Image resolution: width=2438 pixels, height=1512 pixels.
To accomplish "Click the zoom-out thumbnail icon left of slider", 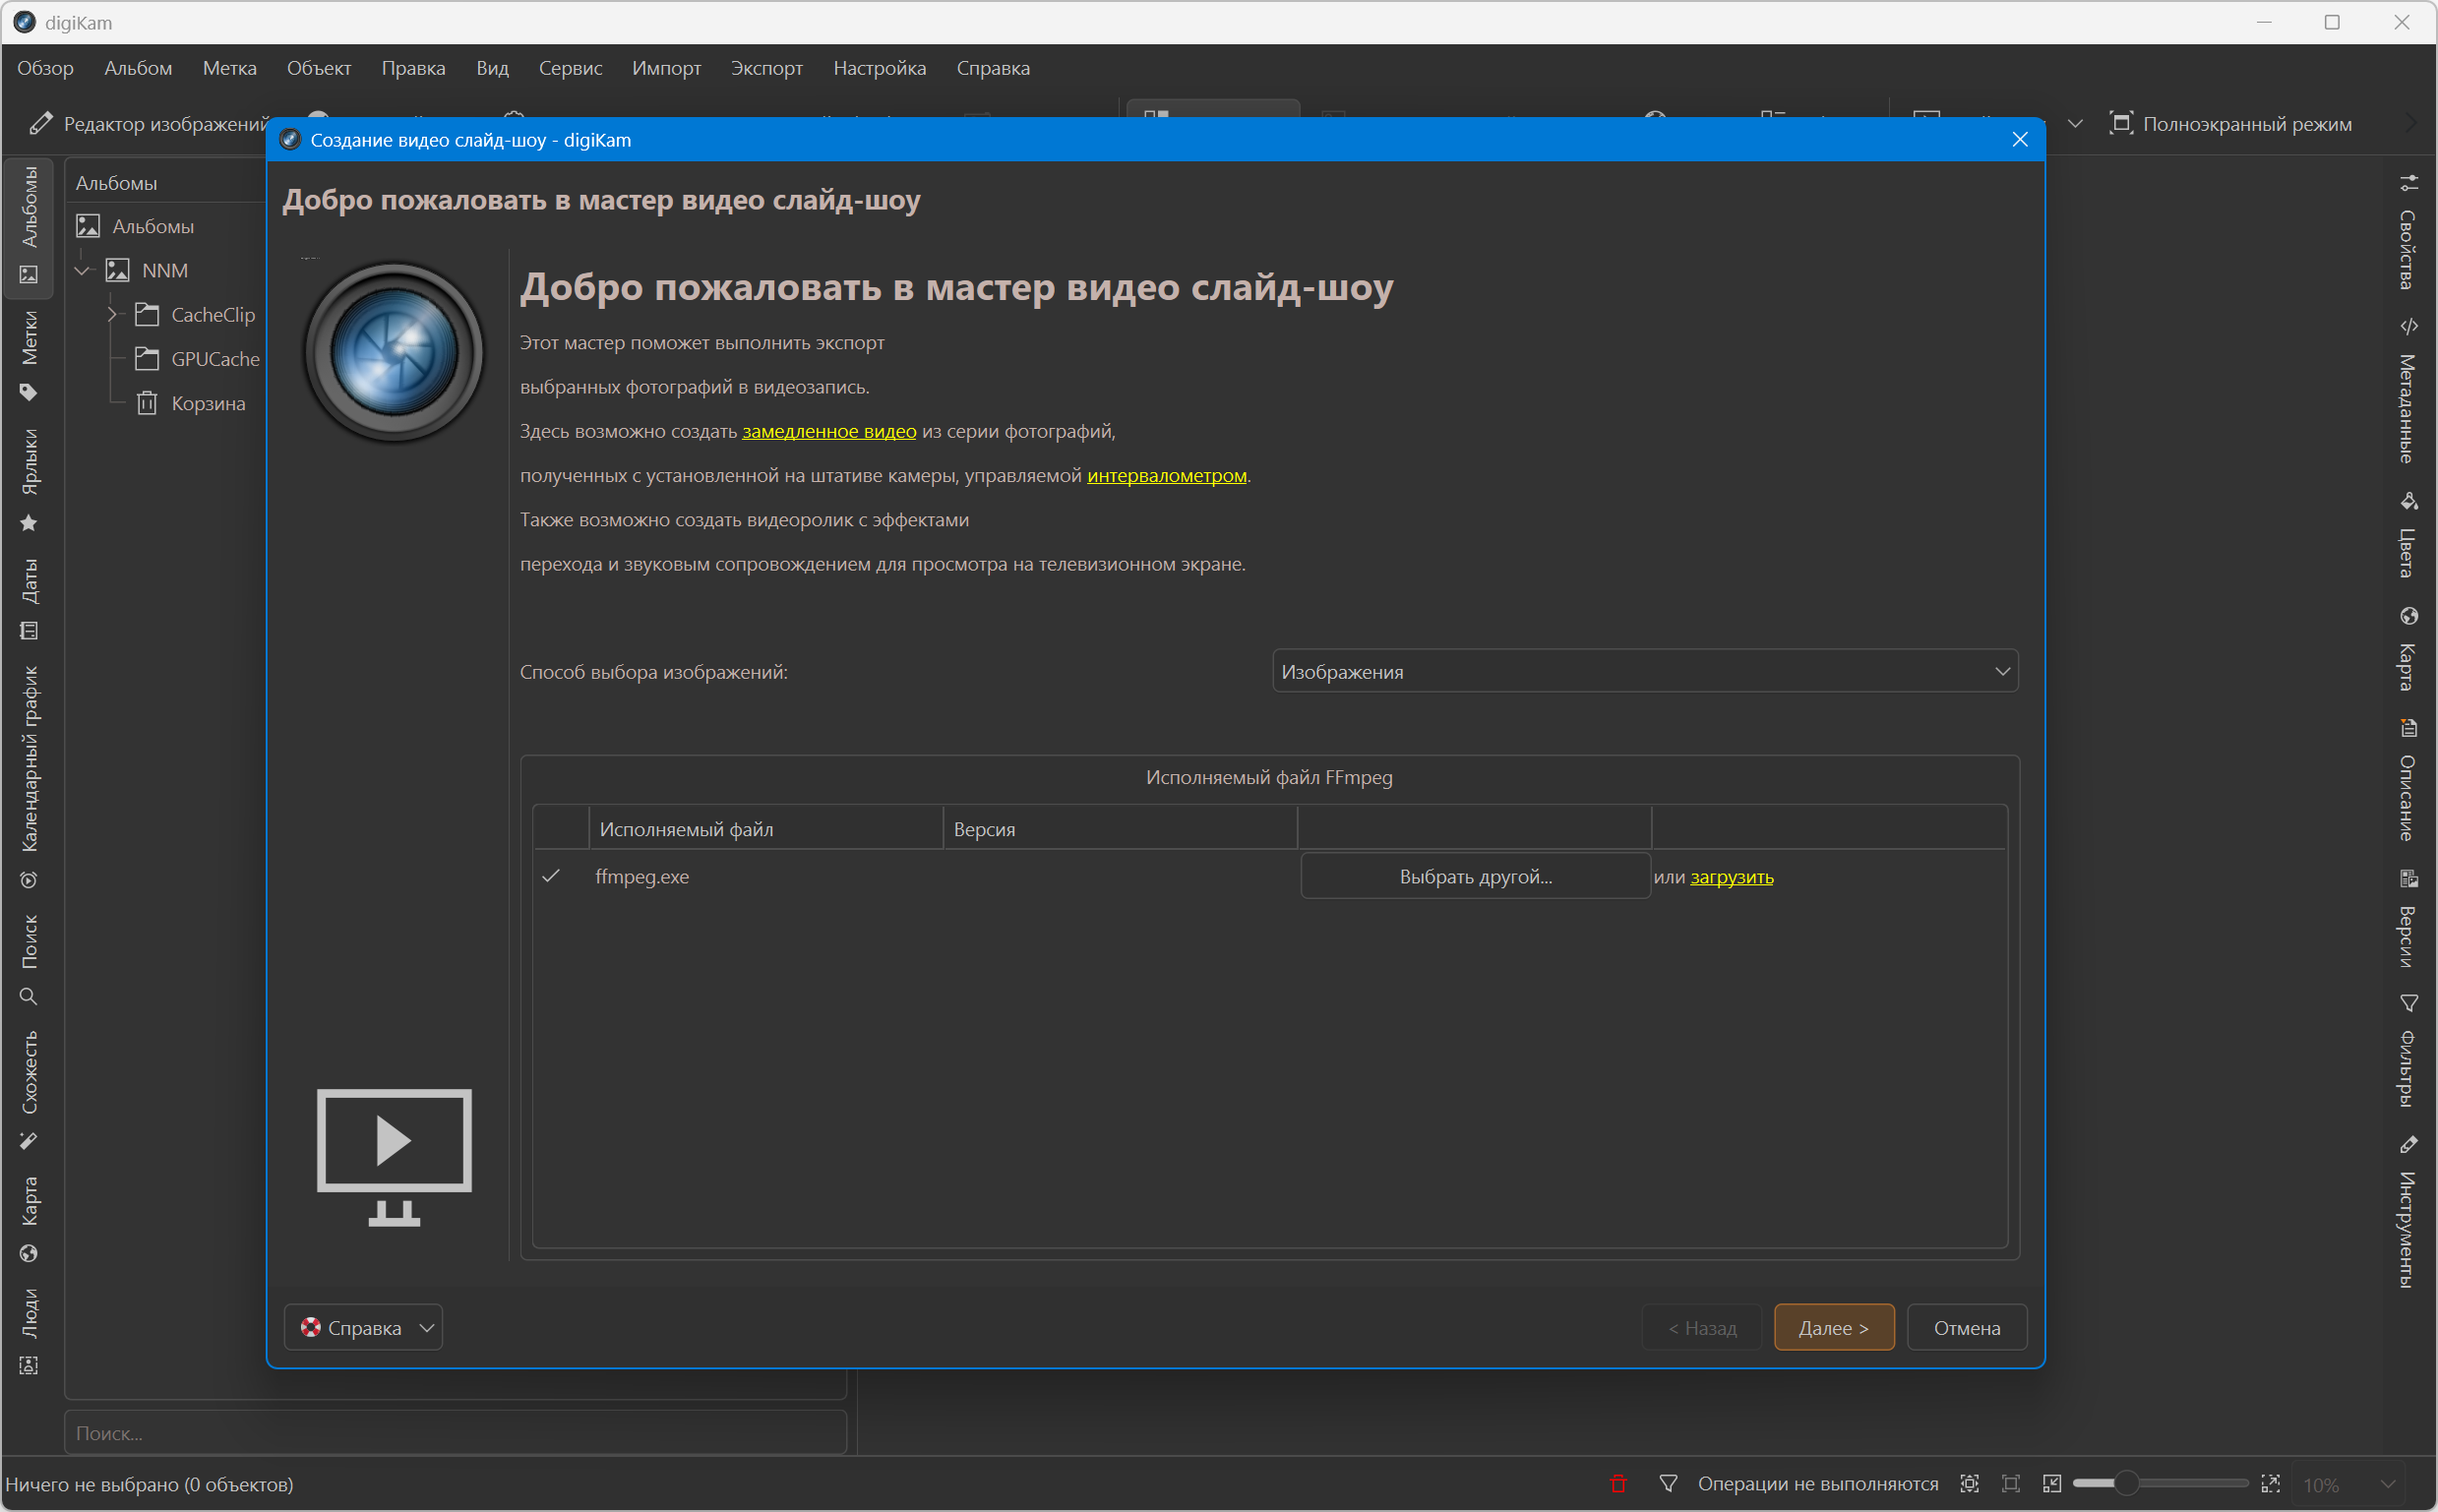I will [2052, 1484].
